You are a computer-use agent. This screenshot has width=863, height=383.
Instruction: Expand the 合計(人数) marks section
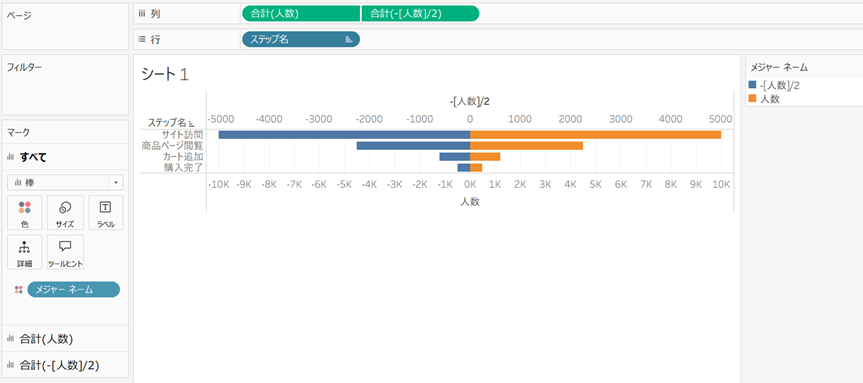[65, 339]
